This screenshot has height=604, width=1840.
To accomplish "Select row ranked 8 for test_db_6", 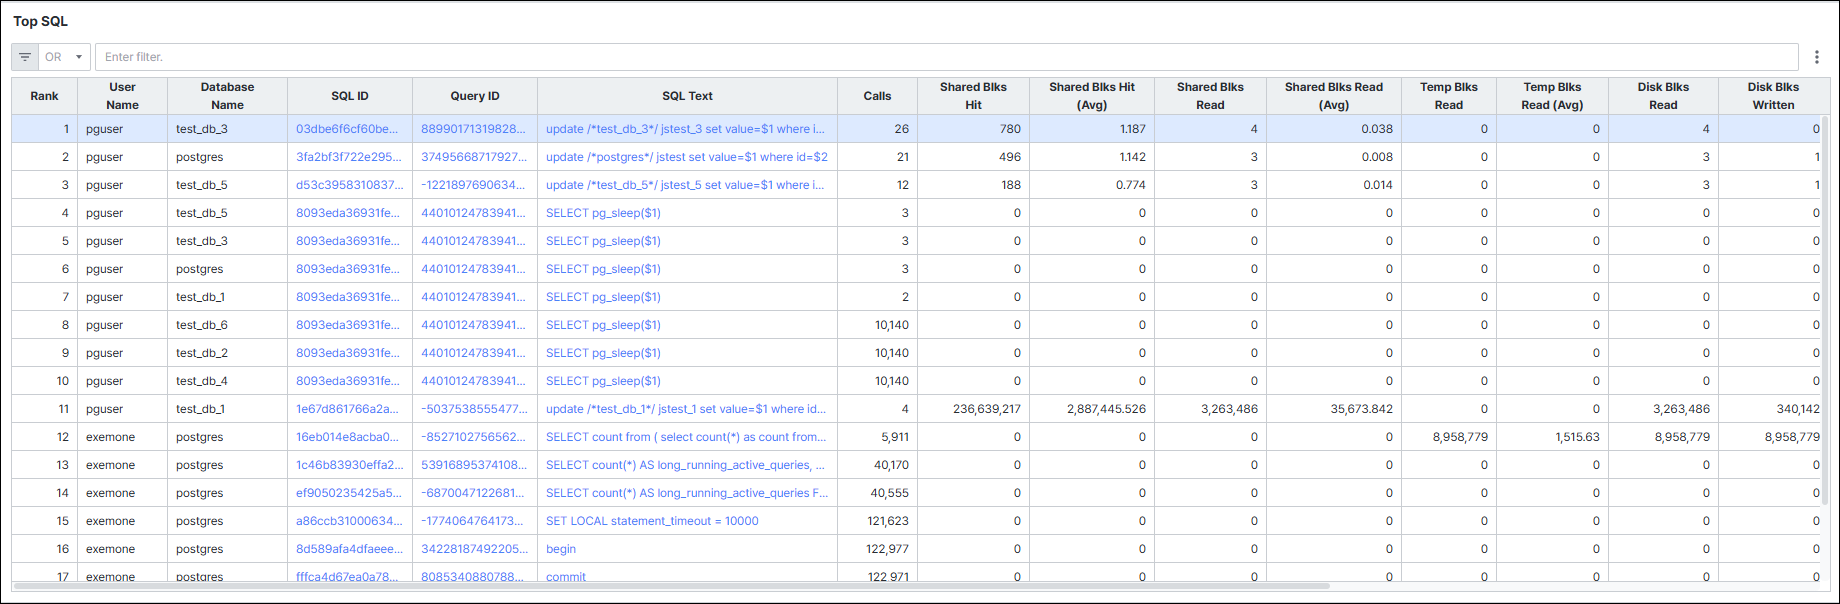I will [x=915, y=325].
